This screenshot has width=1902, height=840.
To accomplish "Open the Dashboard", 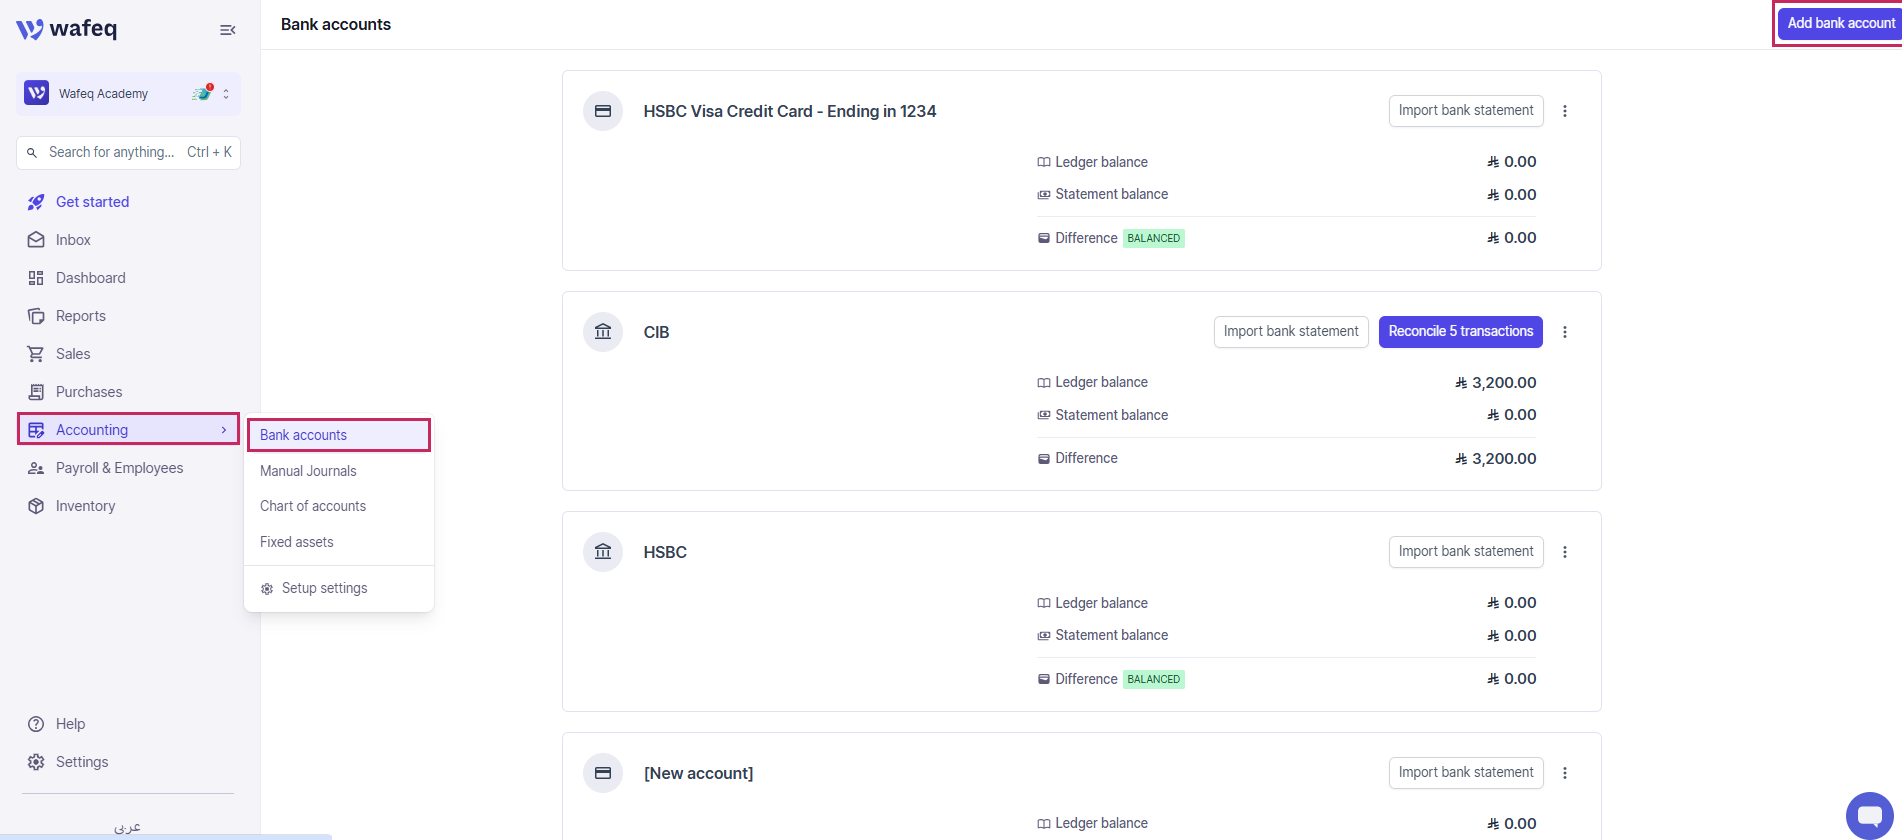I will 91,278.
